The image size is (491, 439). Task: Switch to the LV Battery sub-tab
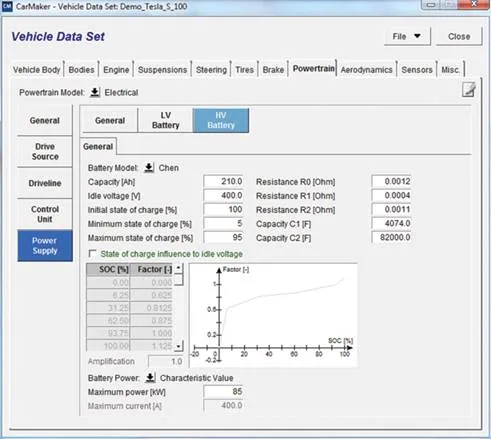166,120
